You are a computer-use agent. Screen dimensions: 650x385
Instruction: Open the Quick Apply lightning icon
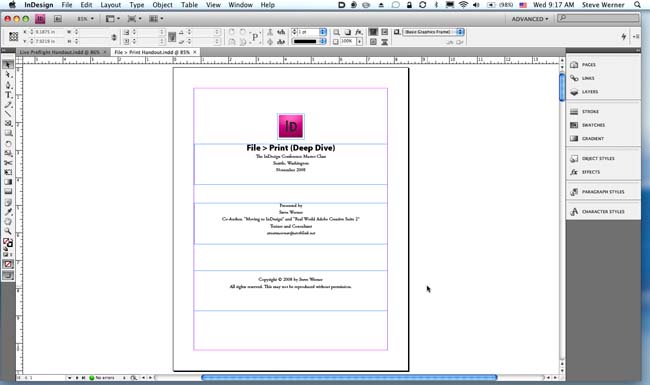pos(624,36)
